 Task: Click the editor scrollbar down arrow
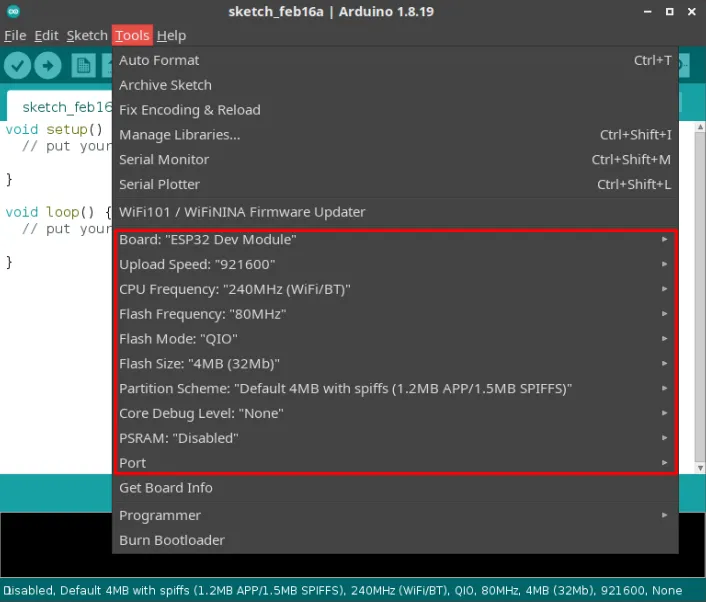point(700,468)
